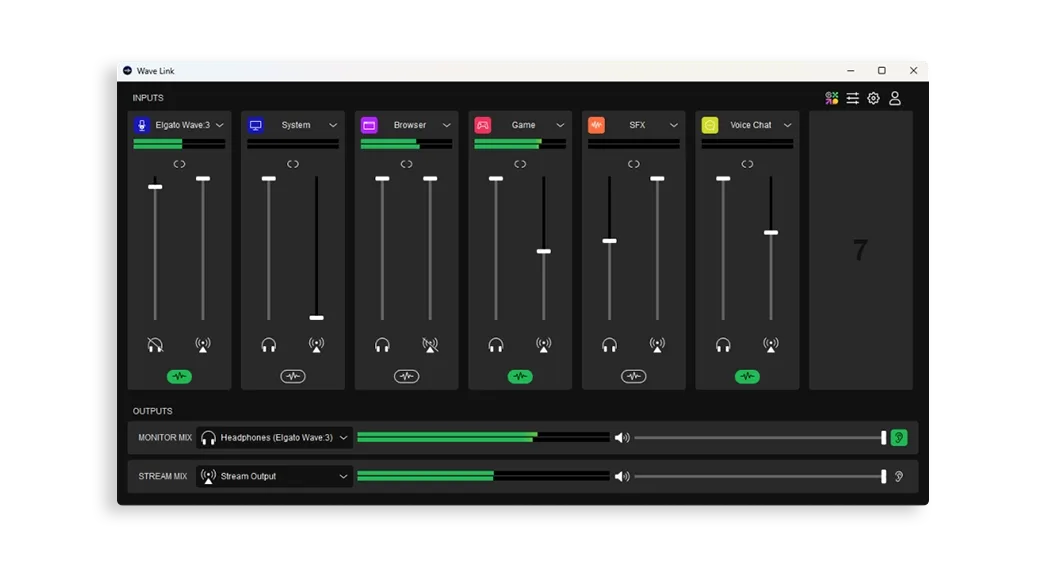Viewport: 1046px width, 568px height.
Task: Adjust Stream Mix master volume slider
Action: (x=760, y=477)
